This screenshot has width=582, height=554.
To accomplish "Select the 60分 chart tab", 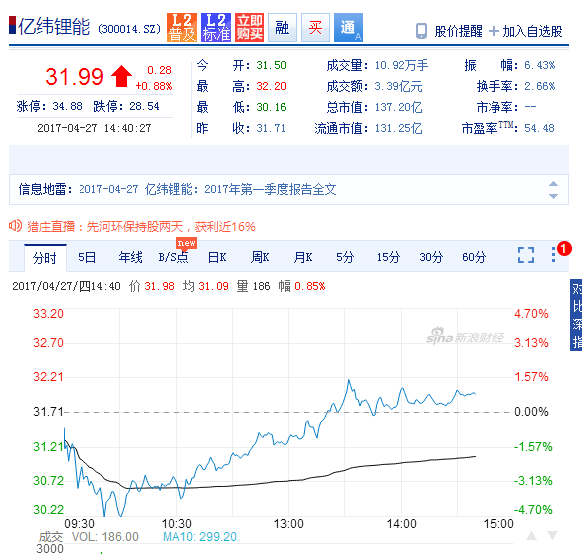I will (474, 257).
